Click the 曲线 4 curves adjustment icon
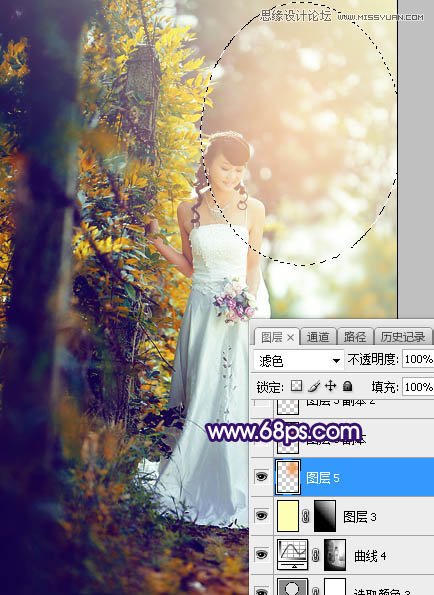 [292, 555]
